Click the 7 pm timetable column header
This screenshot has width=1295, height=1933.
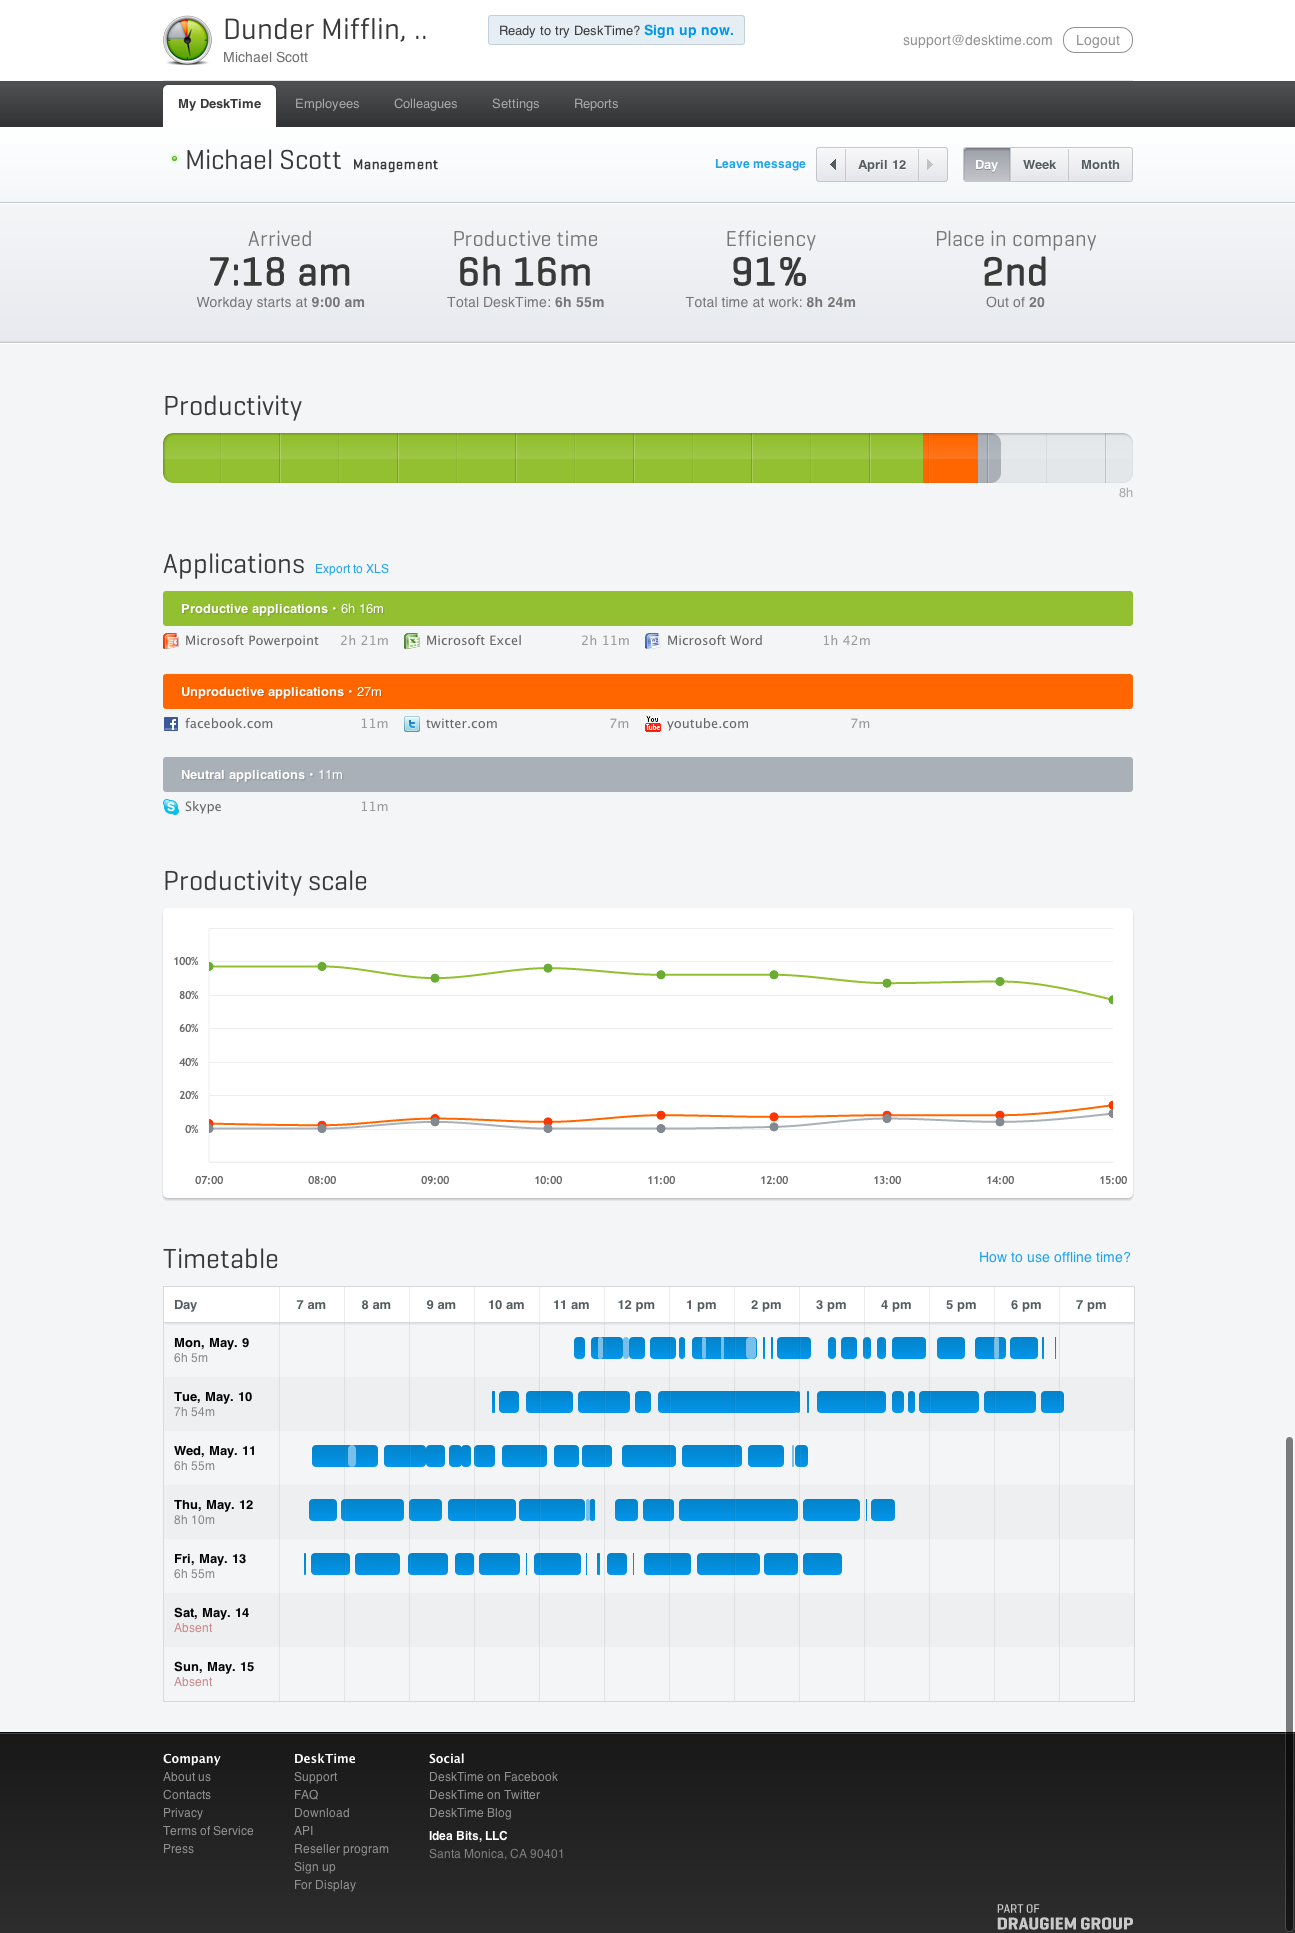pos(1091,1305)
